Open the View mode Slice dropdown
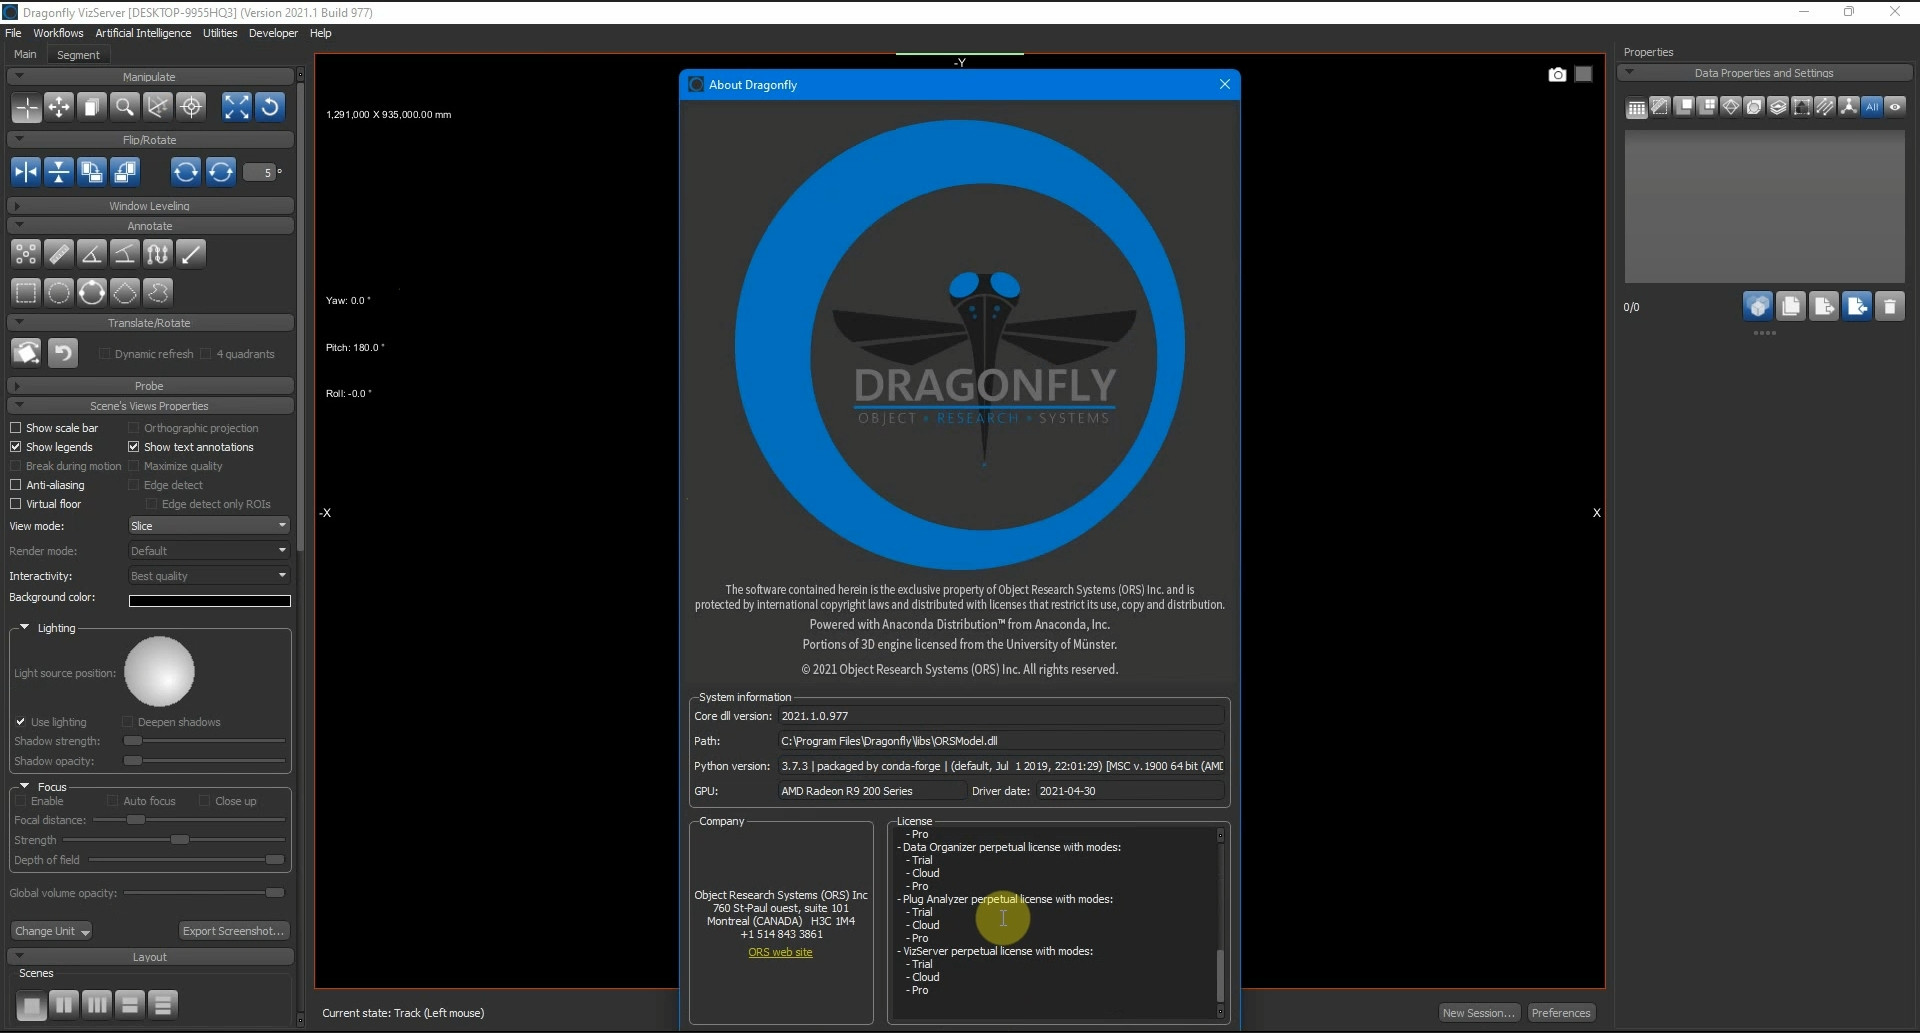This screenshot has height=1033, width=1920. 209,526
